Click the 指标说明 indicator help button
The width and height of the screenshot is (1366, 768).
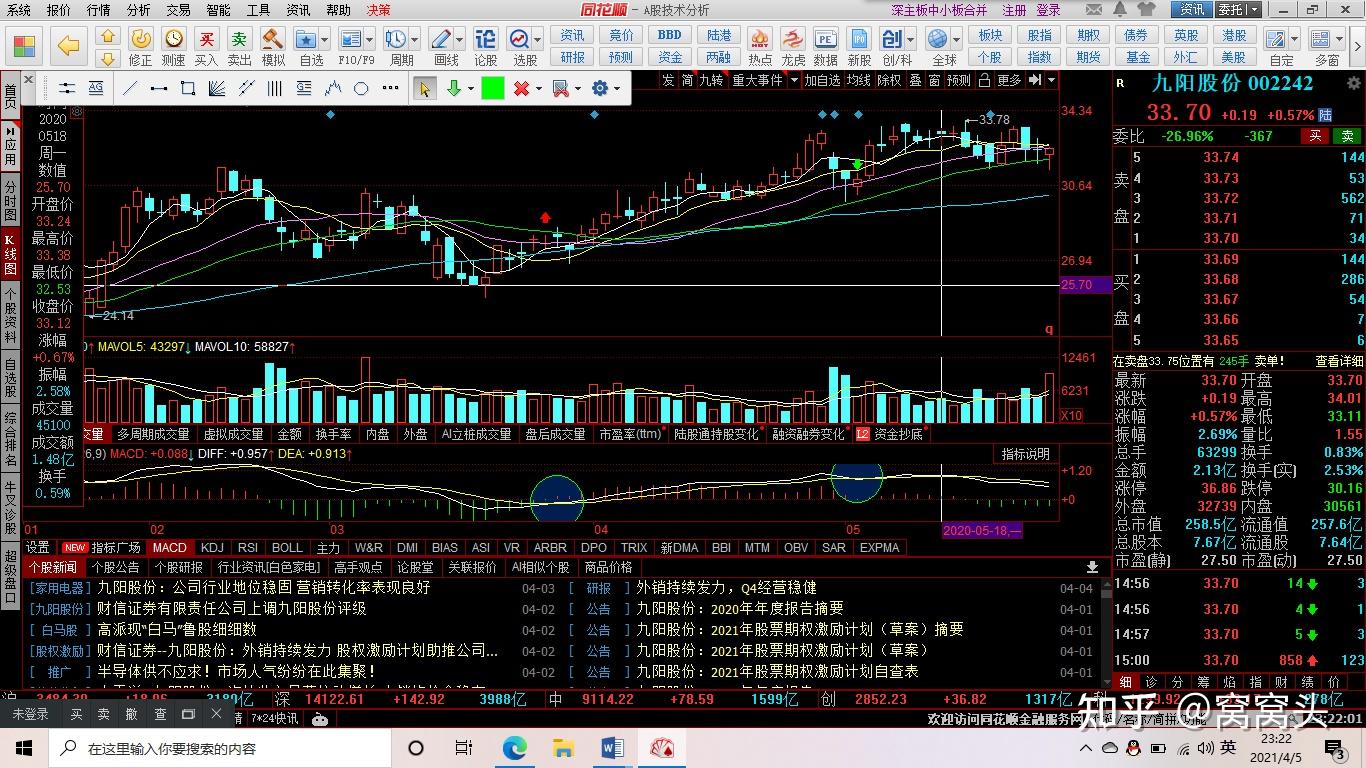click(x=1026, y=454)
